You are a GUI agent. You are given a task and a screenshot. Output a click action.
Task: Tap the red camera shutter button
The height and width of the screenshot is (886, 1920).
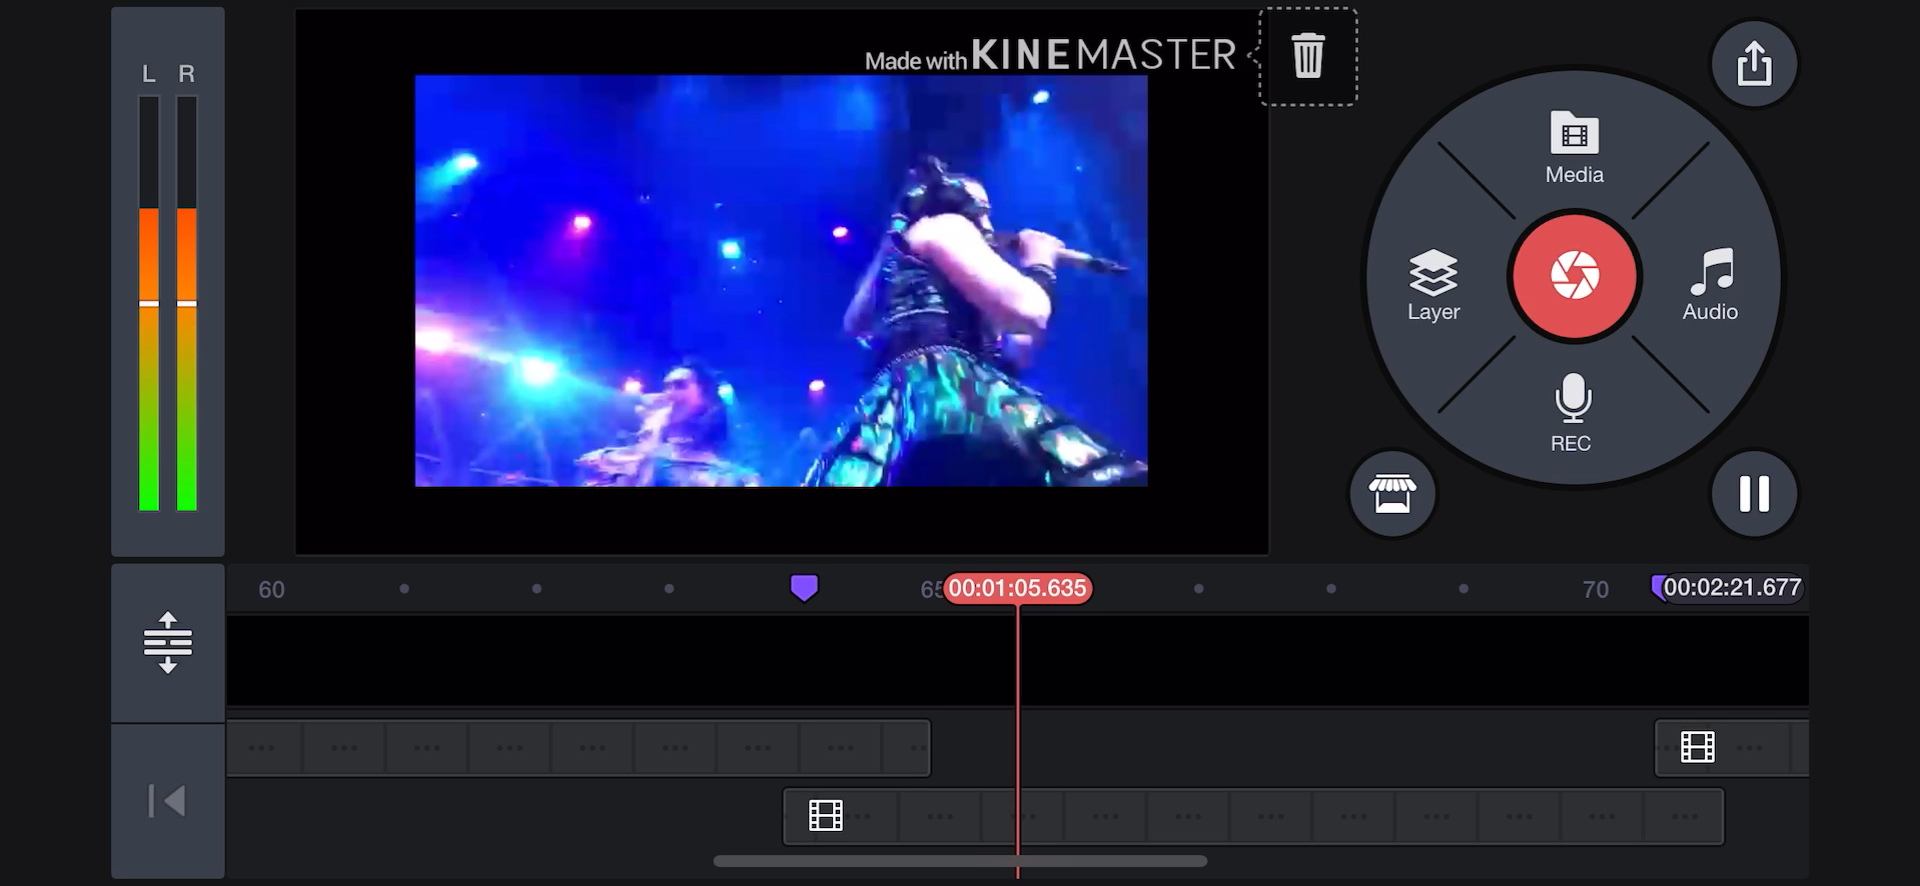point(1574,276)
